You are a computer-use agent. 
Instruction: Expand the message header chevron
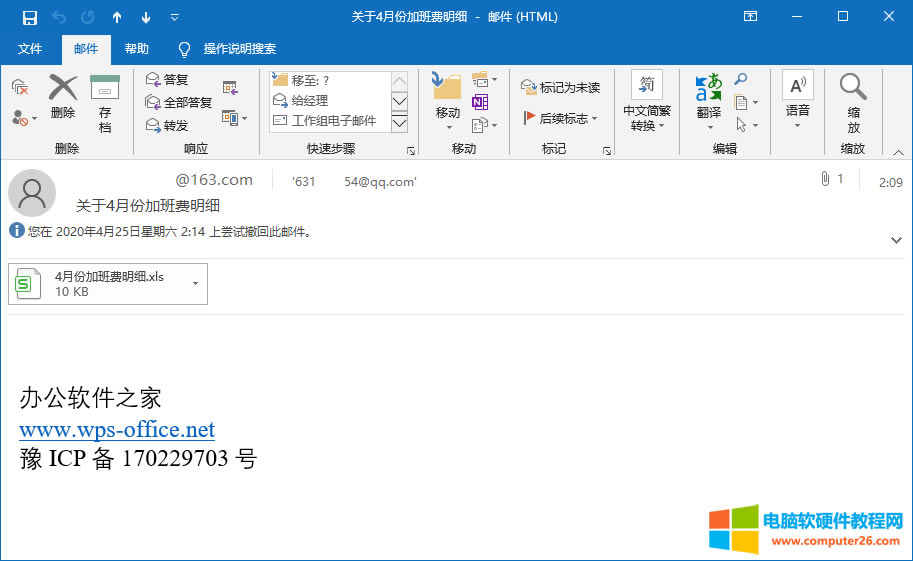pyautogui.click(x=896, y=240)
